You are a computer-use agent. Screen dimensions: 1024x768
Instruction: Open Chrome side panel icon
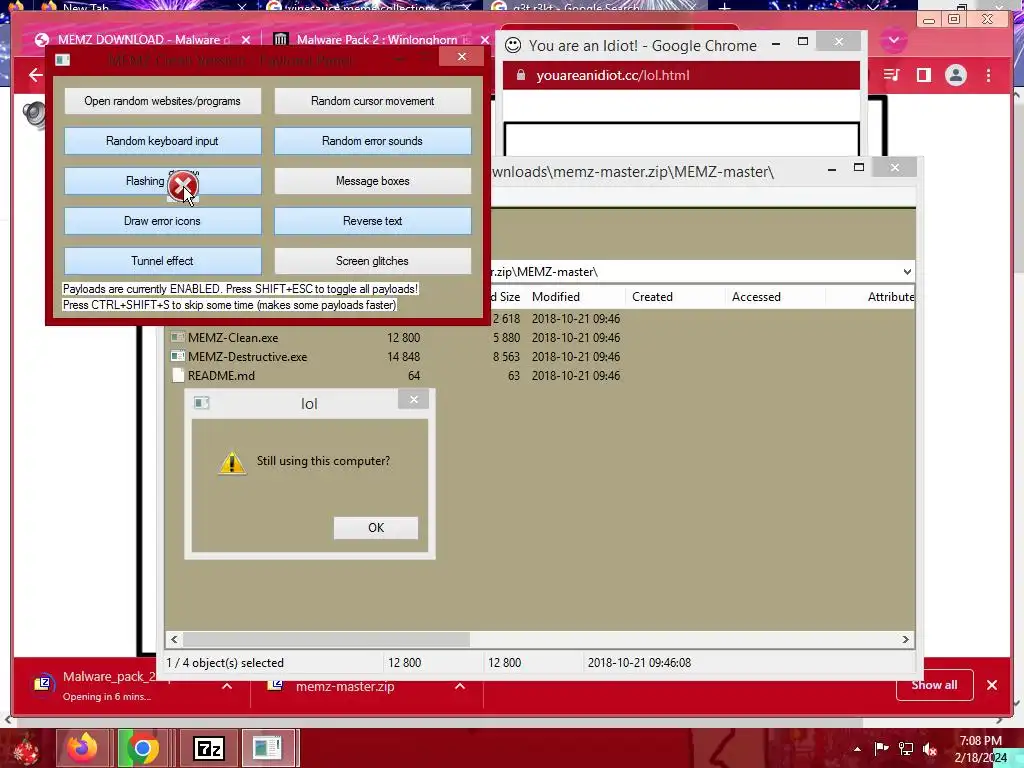coord(923,75)
